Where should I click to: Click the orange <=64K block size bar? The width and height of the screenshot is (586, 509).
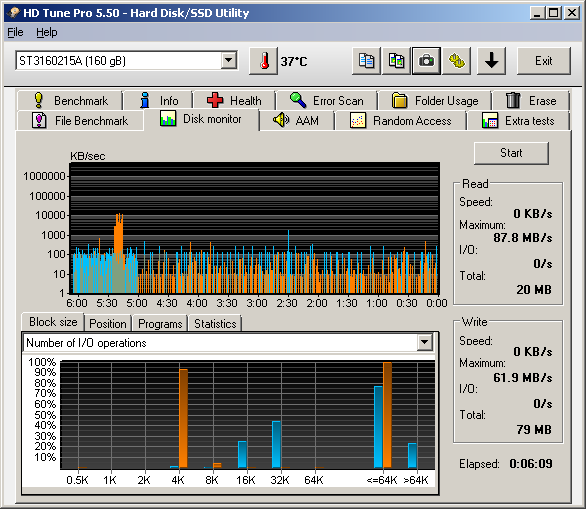click(x=387, y=414)
